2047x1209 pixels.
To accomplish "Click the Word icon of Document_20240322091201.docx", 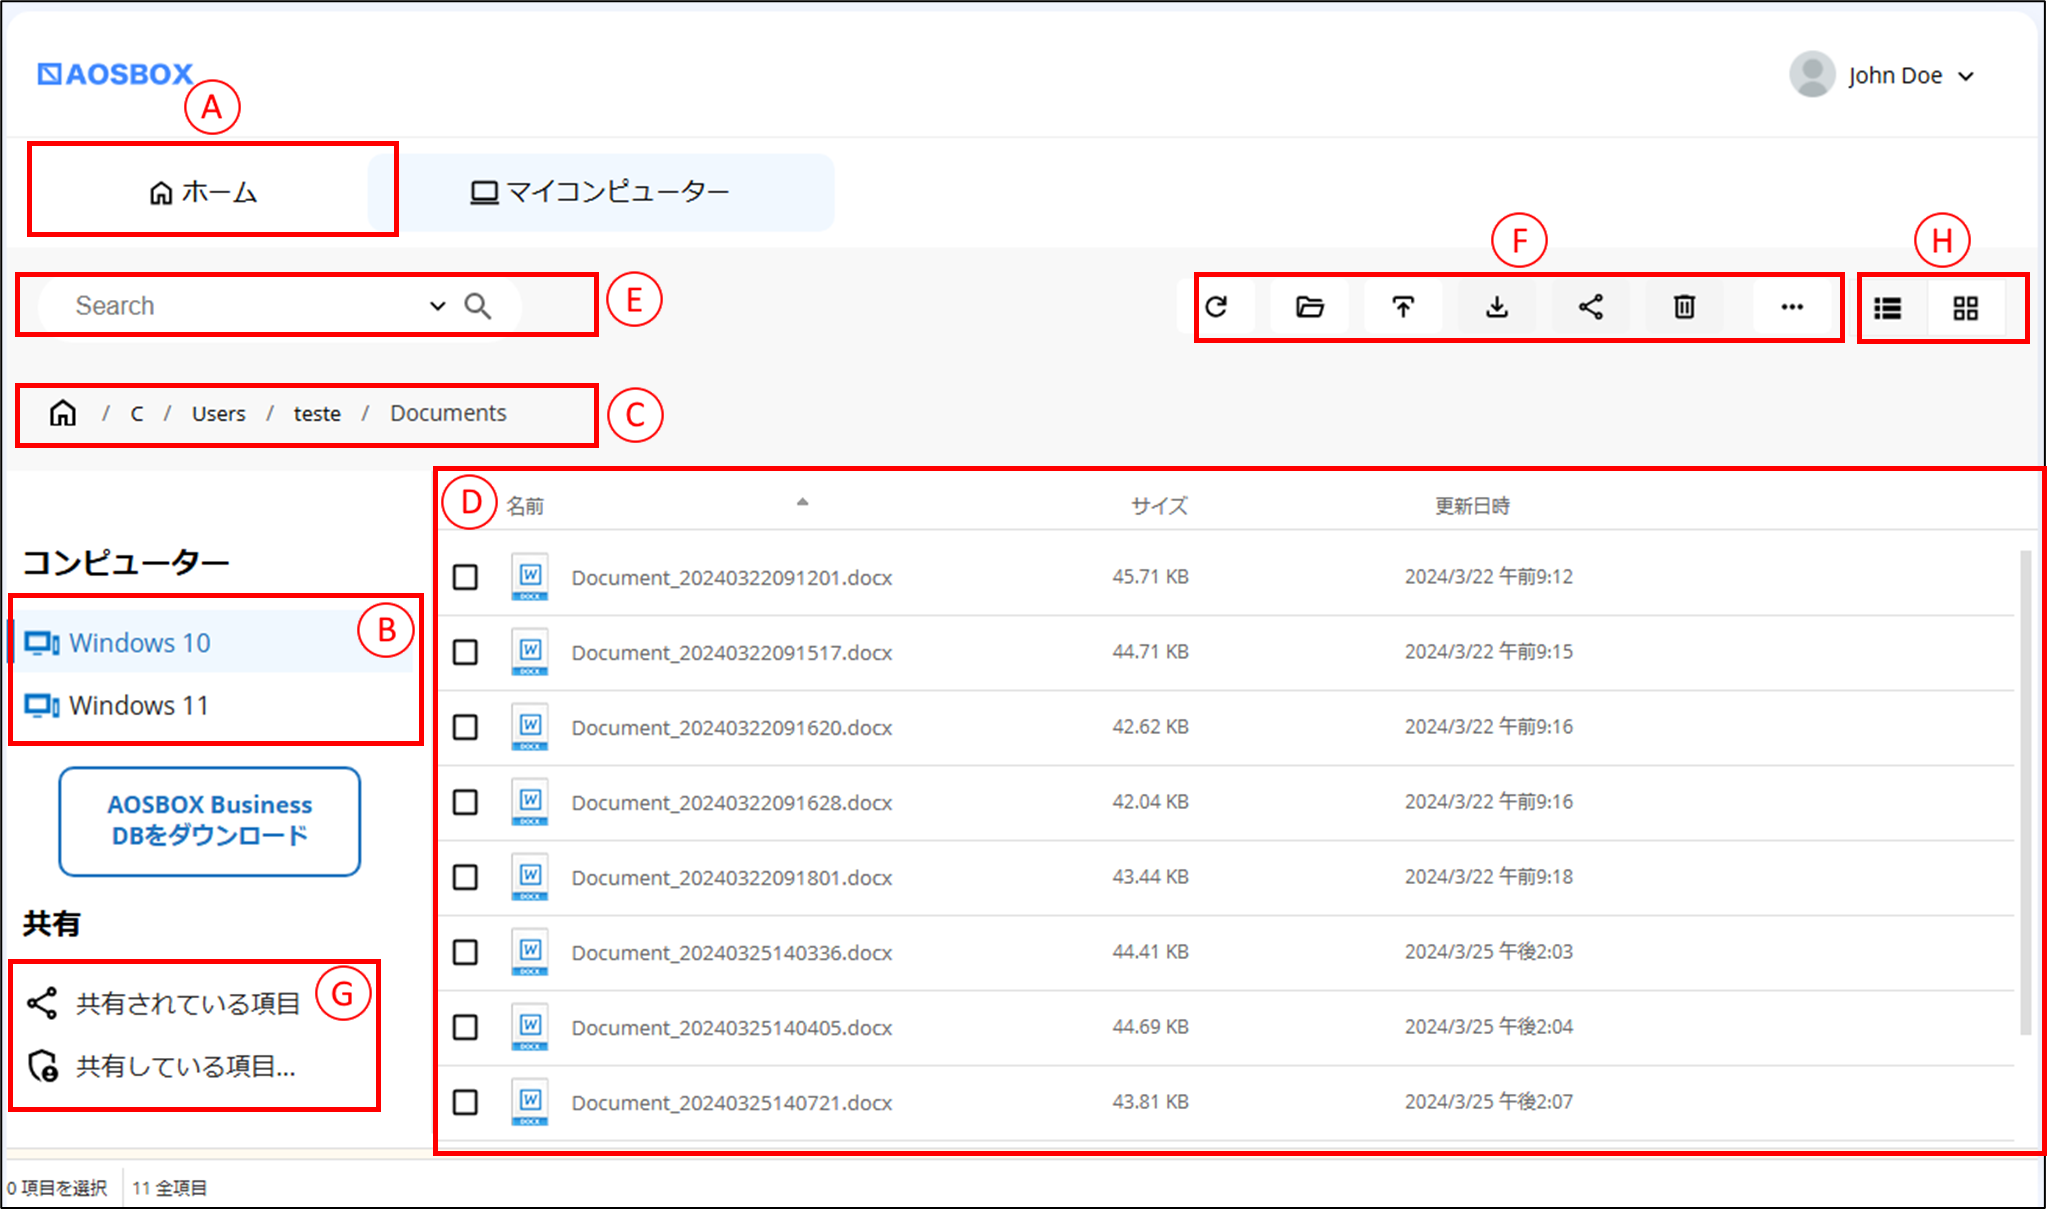I will 530,577.
